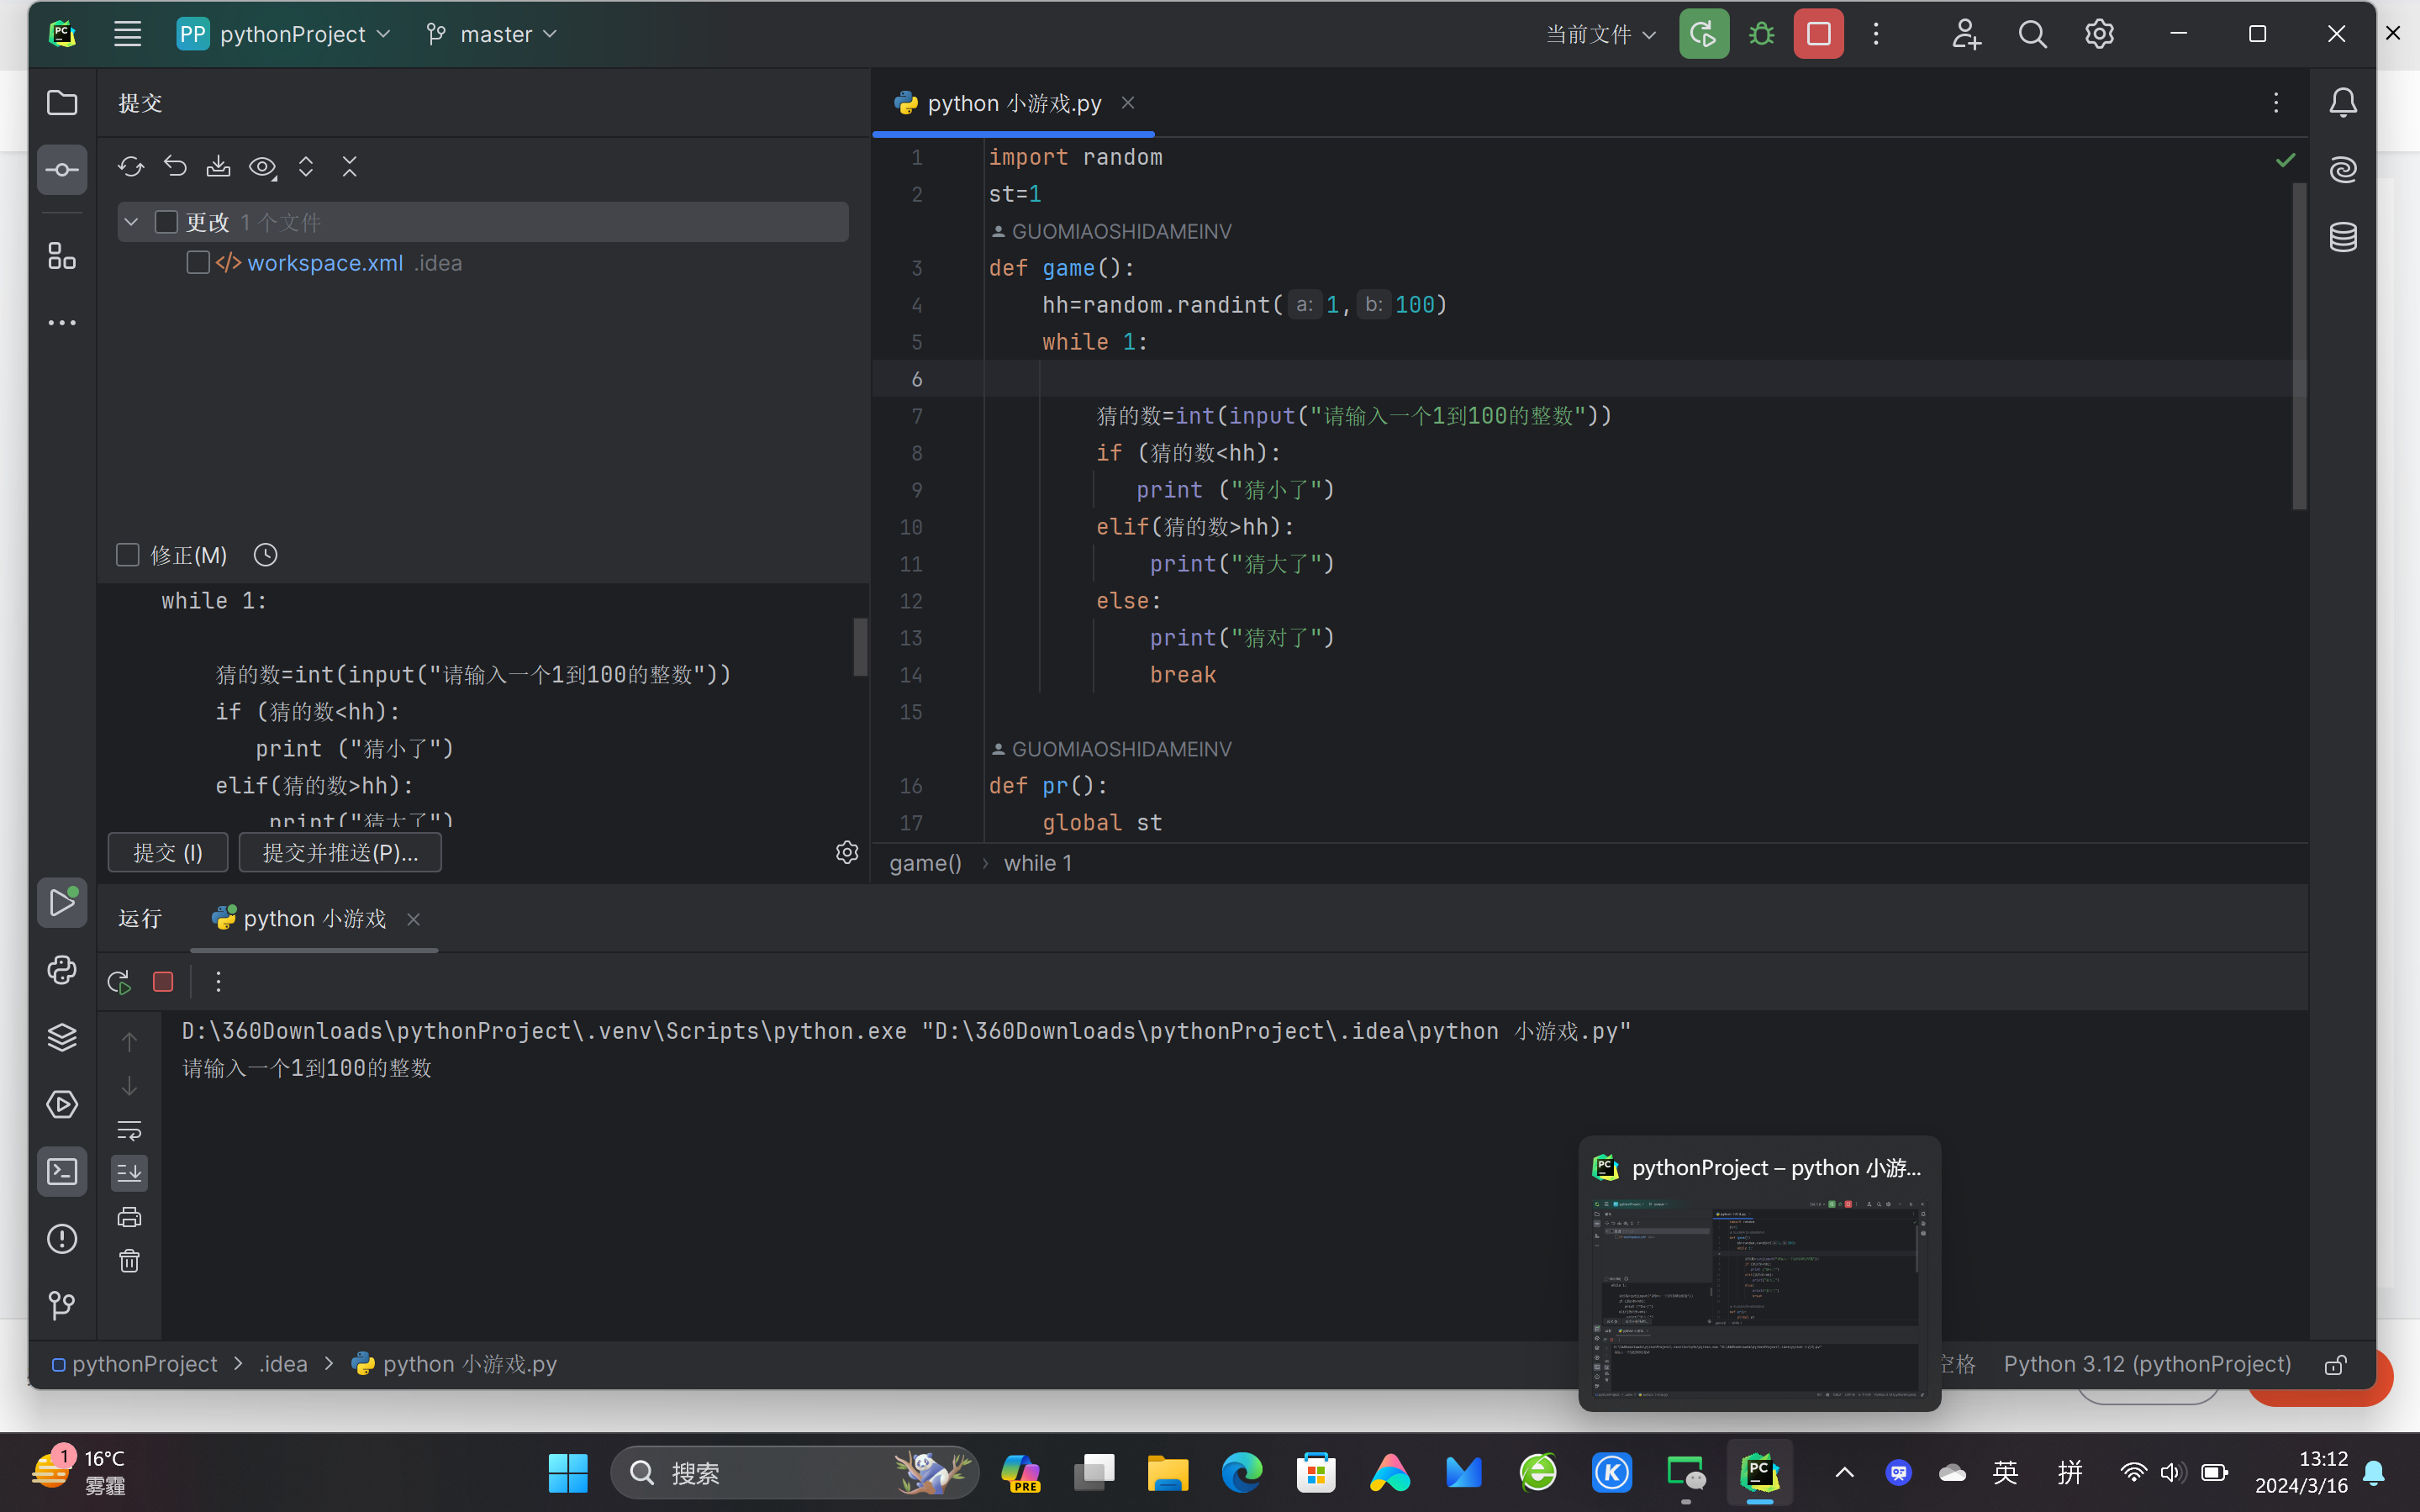The height and width of the screenshot is (1512, 2420).
Task: Click the Shelve changes icon
Action: (218, 166)
